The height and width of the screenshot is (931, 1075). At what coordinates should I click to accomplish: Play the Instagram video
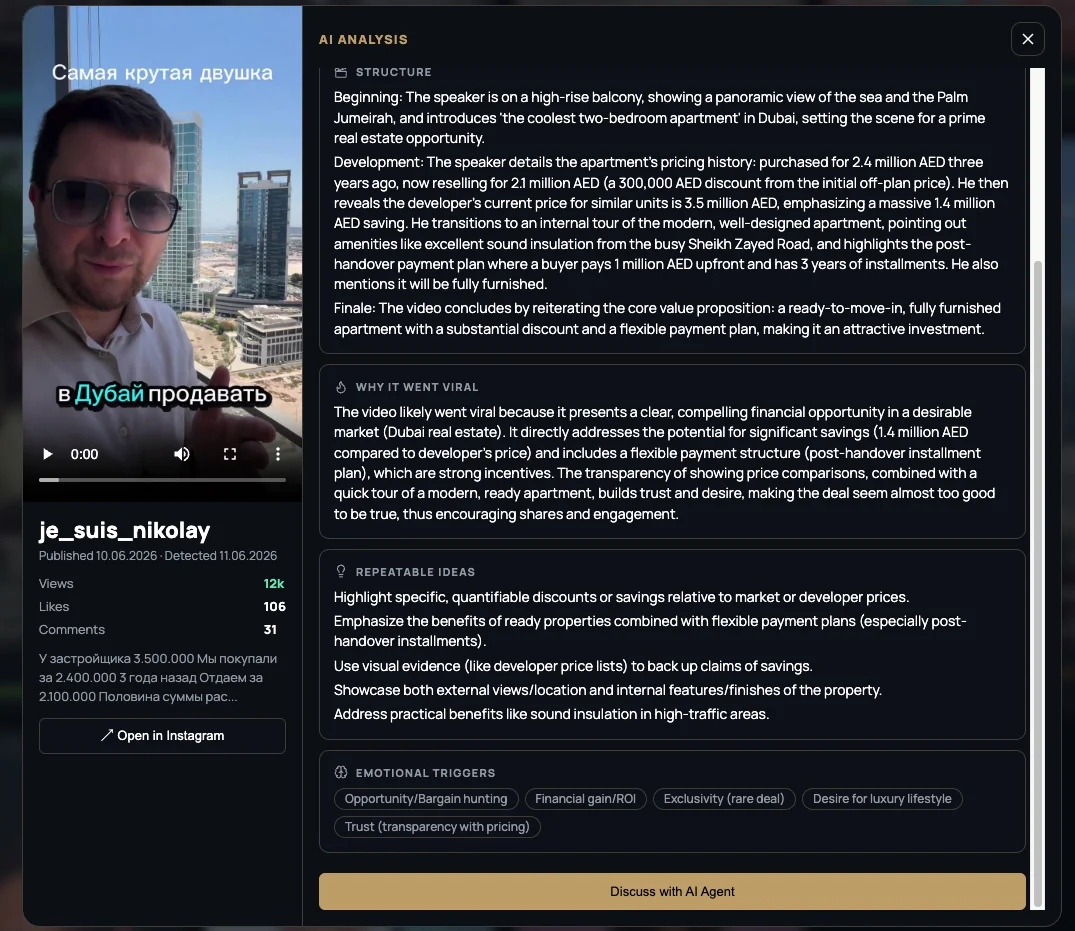pyautogui.click(x=47, y=454)
